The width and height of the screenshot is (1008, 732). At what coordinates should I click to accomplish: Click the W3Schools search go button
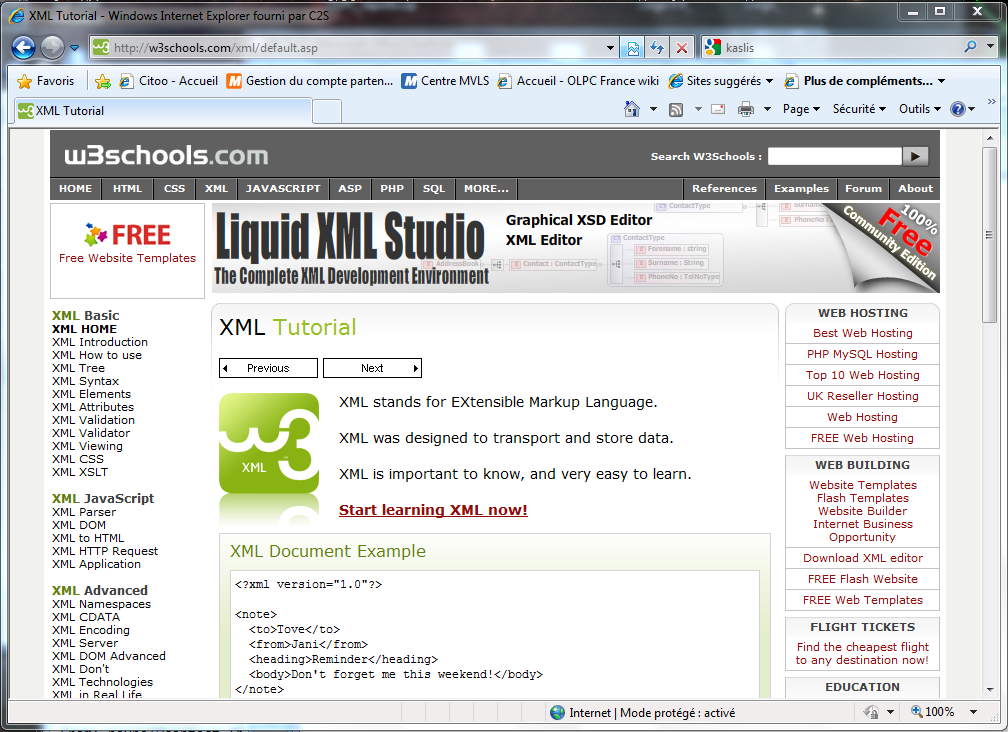(915, 156)
